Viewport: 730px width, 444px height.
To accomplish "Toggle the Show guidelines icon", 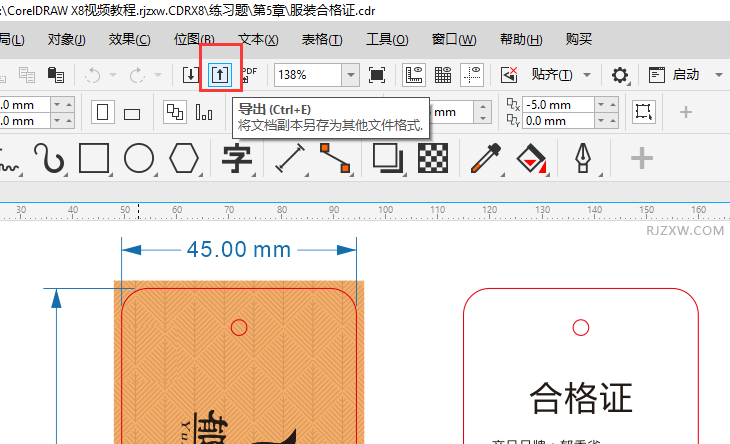I will pos(472,74).
